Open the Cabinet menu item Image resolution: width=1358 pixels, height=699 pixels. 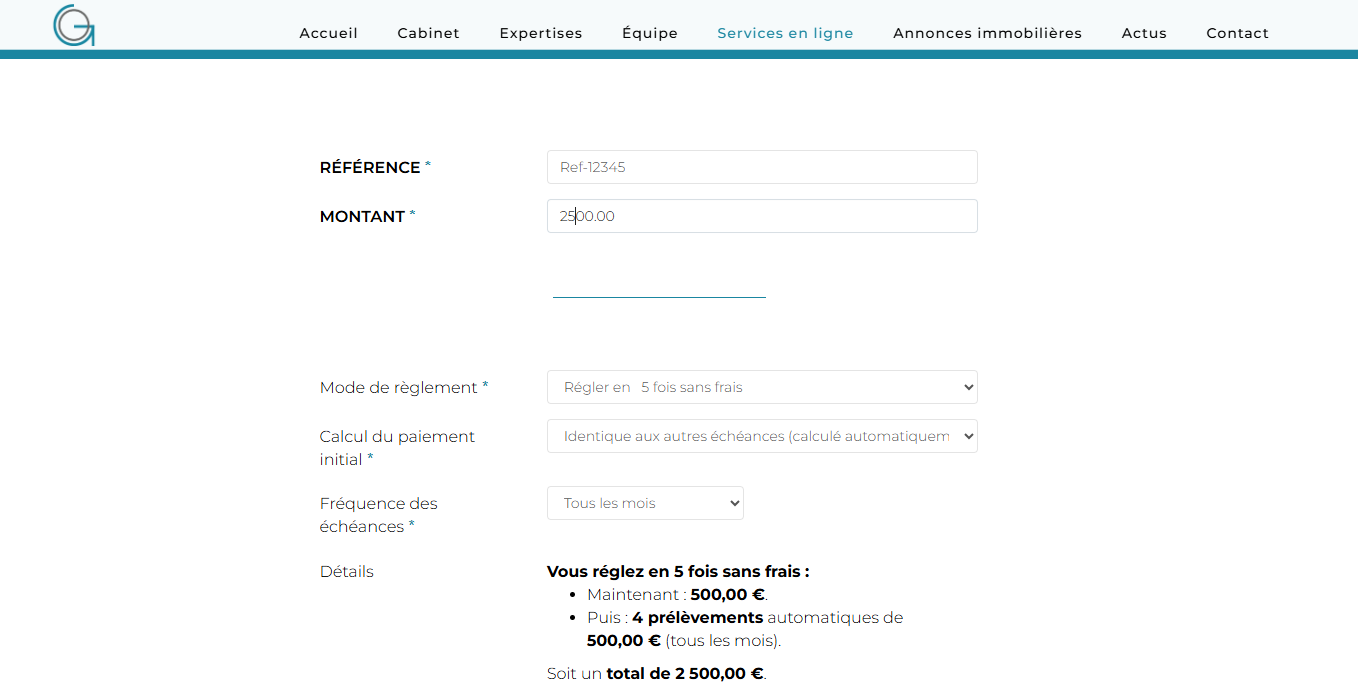[428, 33]
